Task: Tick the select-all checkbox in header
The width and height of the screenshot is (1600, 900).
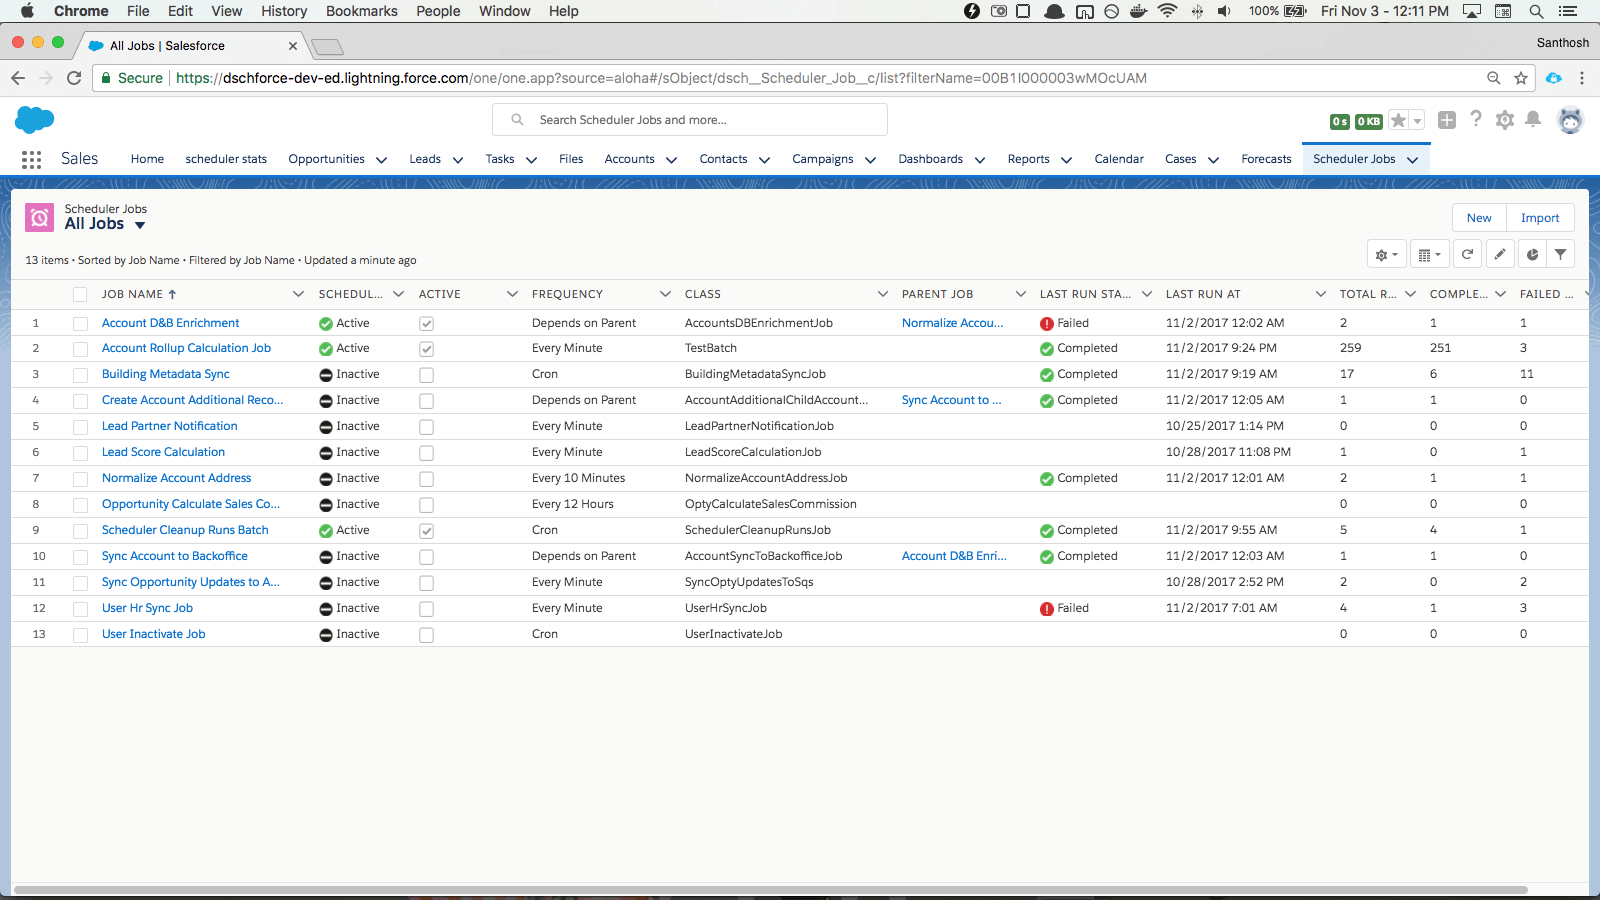Action: pos(80,295)
